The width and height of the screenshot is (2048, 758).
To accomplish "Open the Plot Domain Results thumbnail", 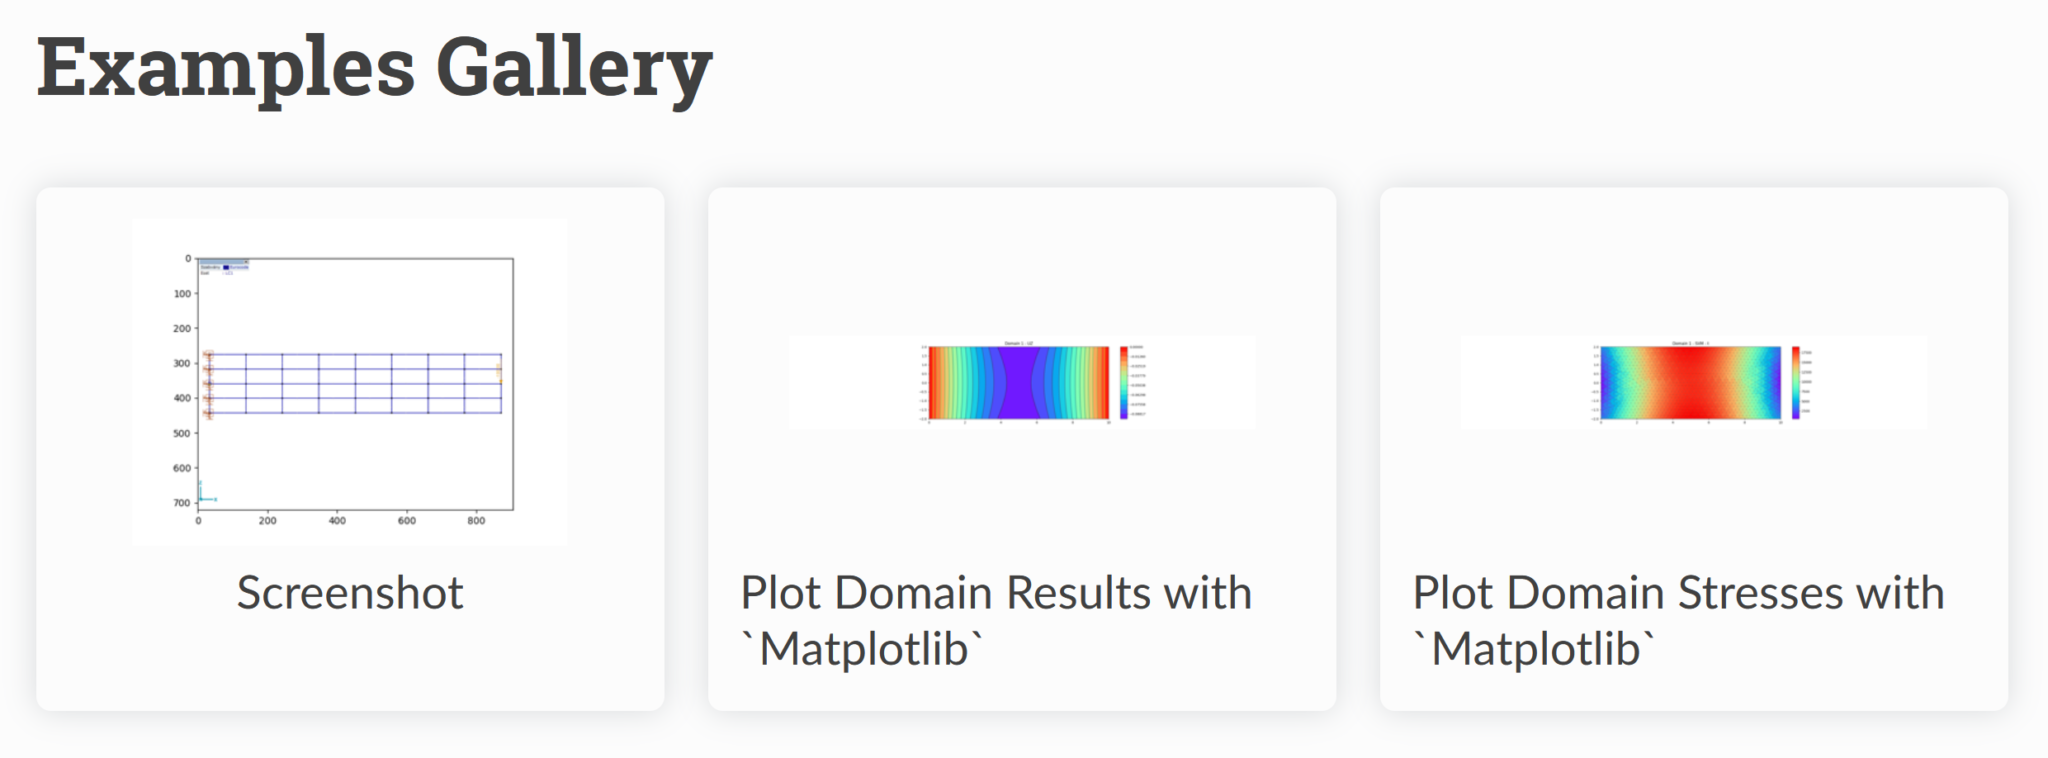I will [x=1021, y=382].
